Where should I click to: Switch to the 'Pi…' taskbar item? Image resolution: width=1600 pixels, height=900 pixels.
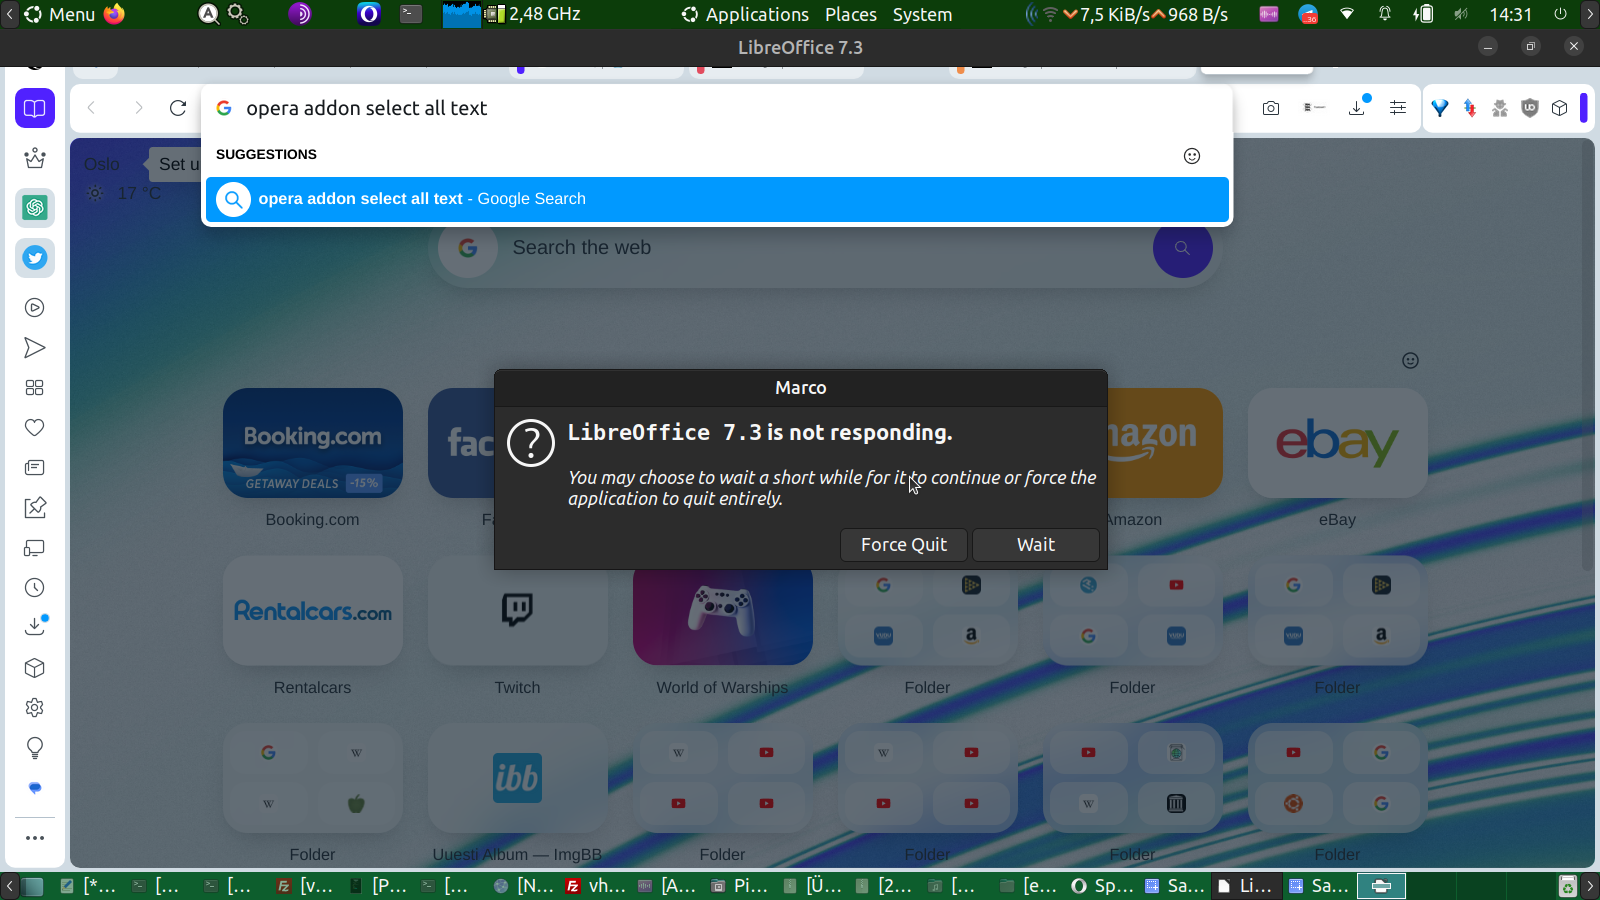[x=740, y=886]
